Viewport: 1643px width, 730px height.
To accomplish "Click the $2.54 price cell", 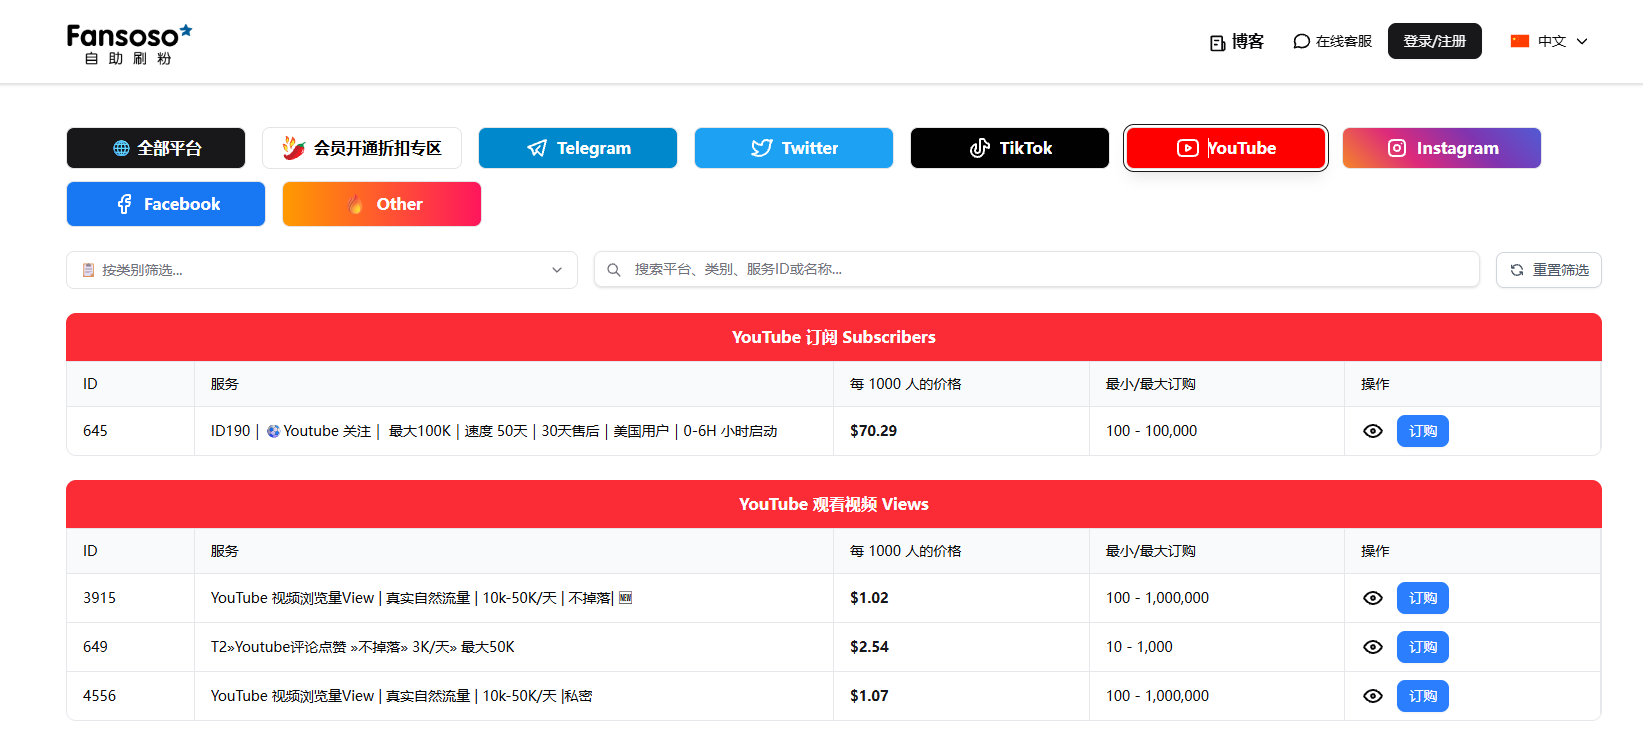I will pyautogui.click(x=961, y=647).
